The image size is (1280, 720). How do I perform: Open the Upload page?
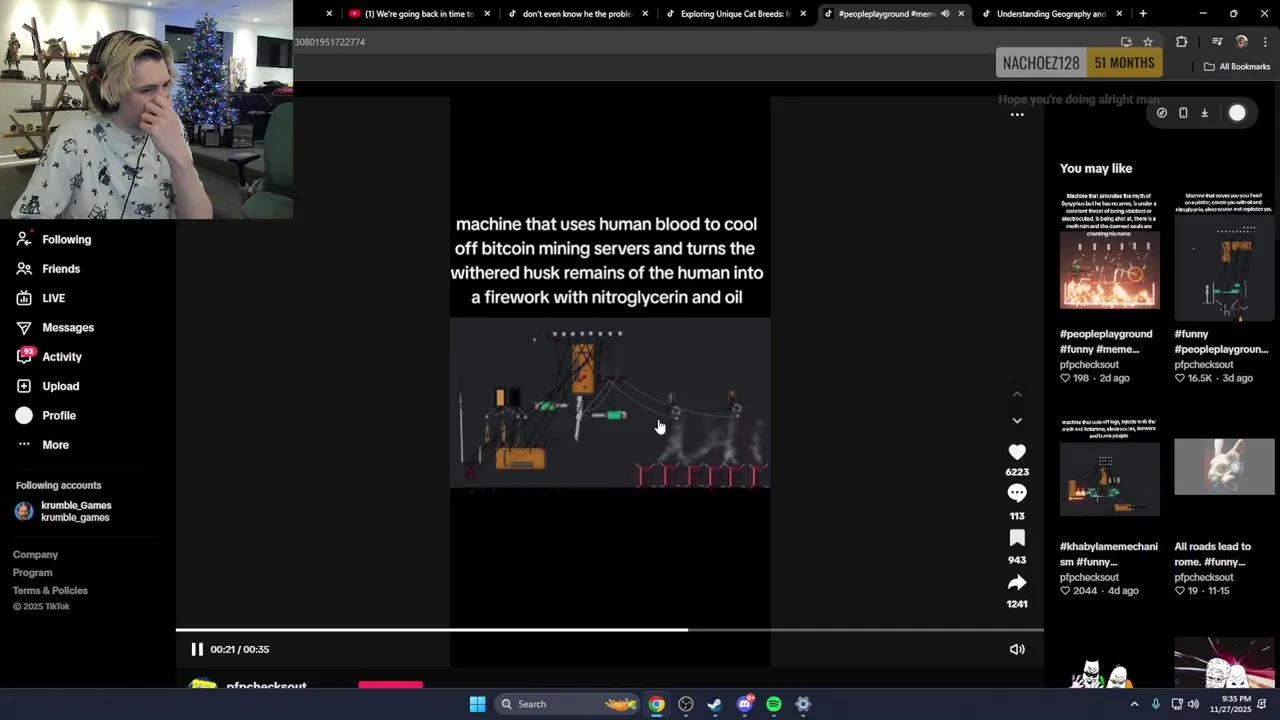pyautogui.click(x=47, y=386)
